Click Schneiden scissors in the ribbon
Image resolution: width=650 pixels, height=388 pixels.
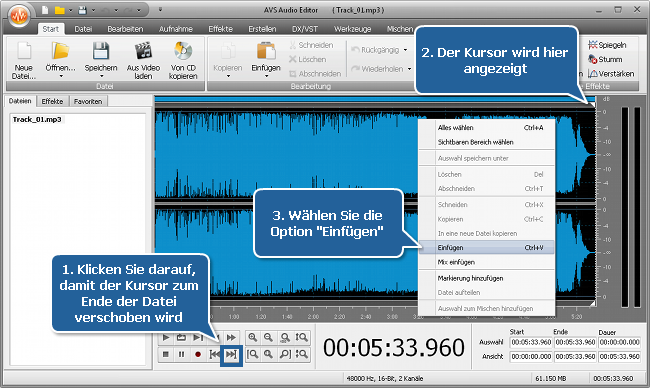click(311, 45)
